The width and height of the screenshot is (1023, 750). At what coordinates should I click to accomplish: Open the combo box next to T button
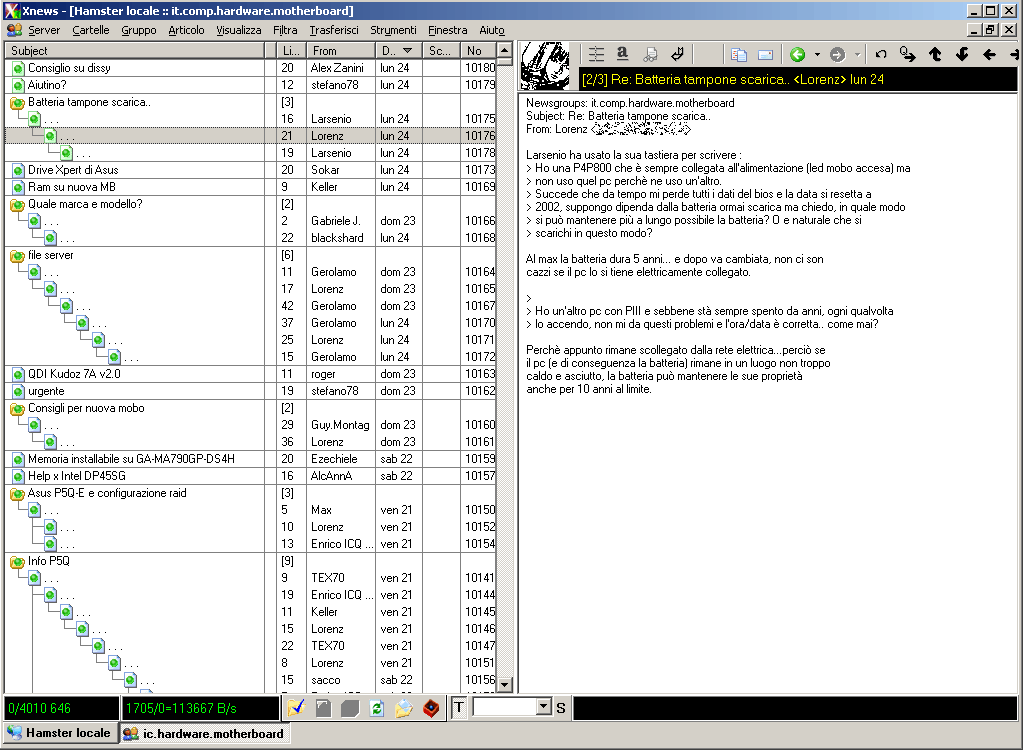coord(544,706)
